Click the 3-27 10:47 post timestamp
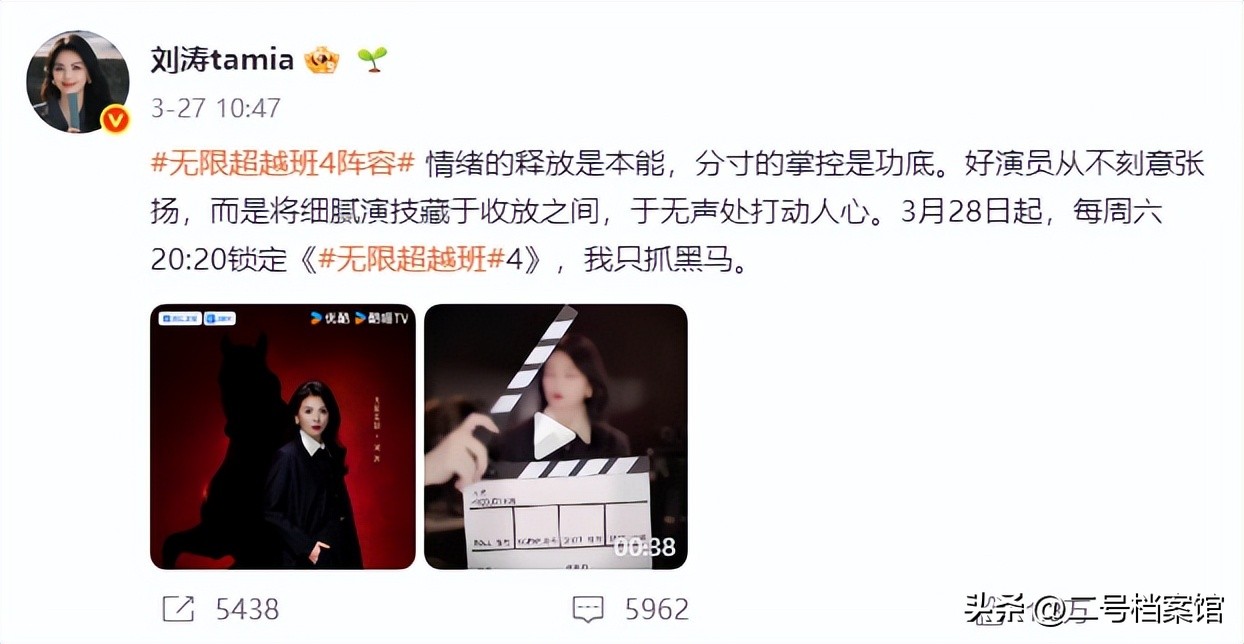 click(216, 108)
